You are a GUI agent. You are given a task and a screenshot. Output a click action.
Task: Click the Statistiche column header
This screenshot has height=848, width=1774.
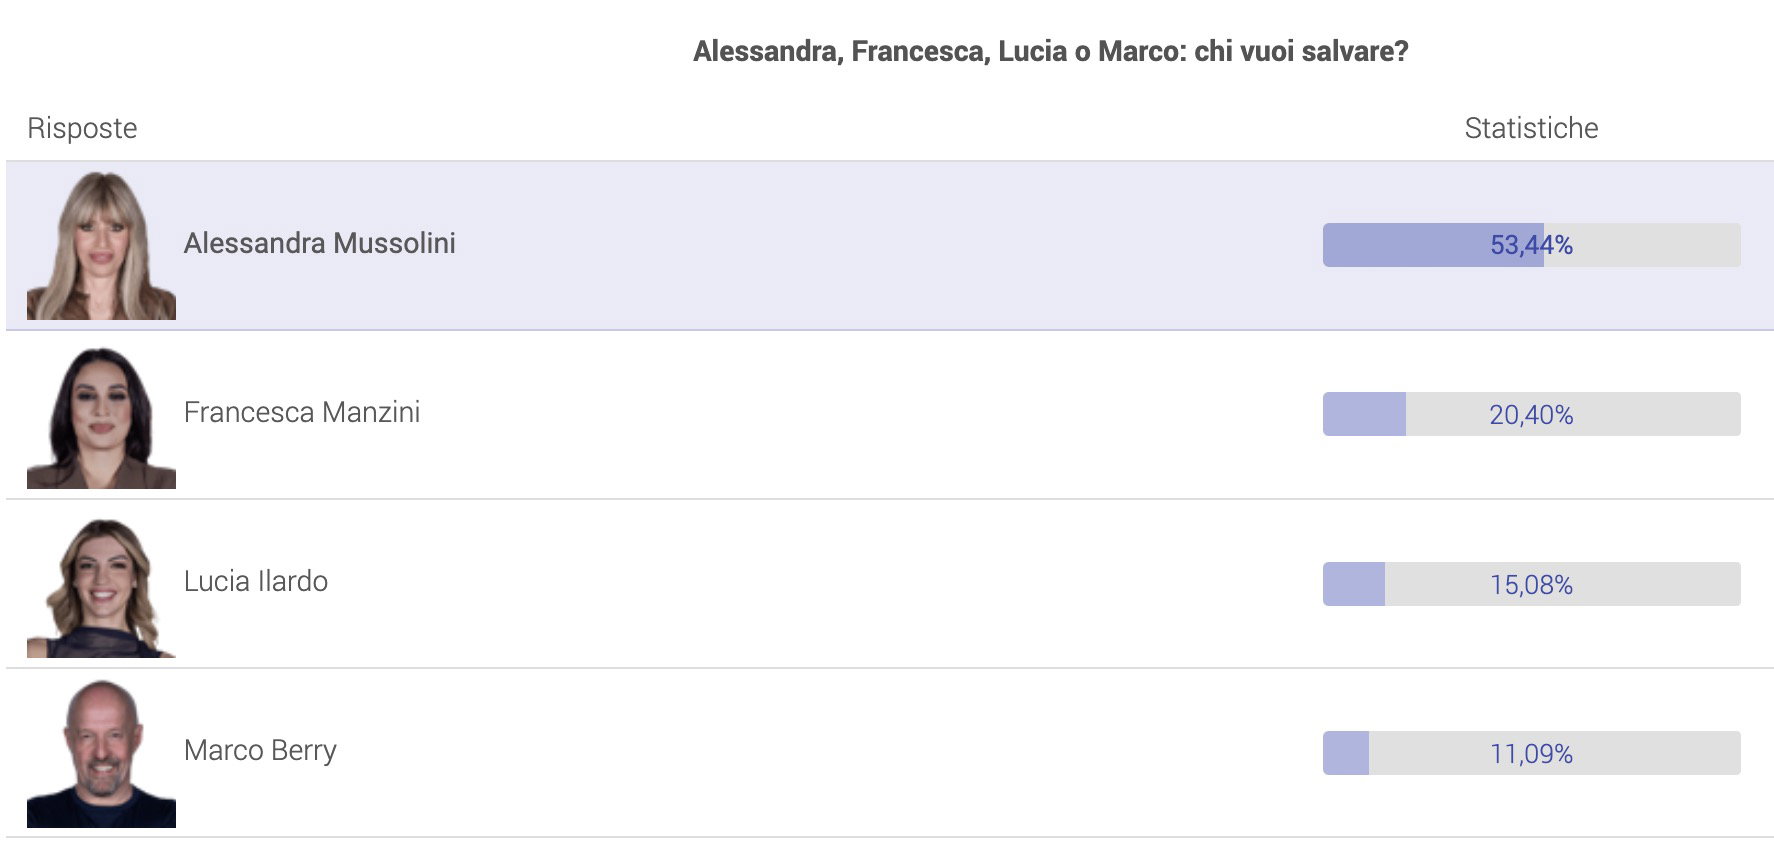[x=1531, y=128]
